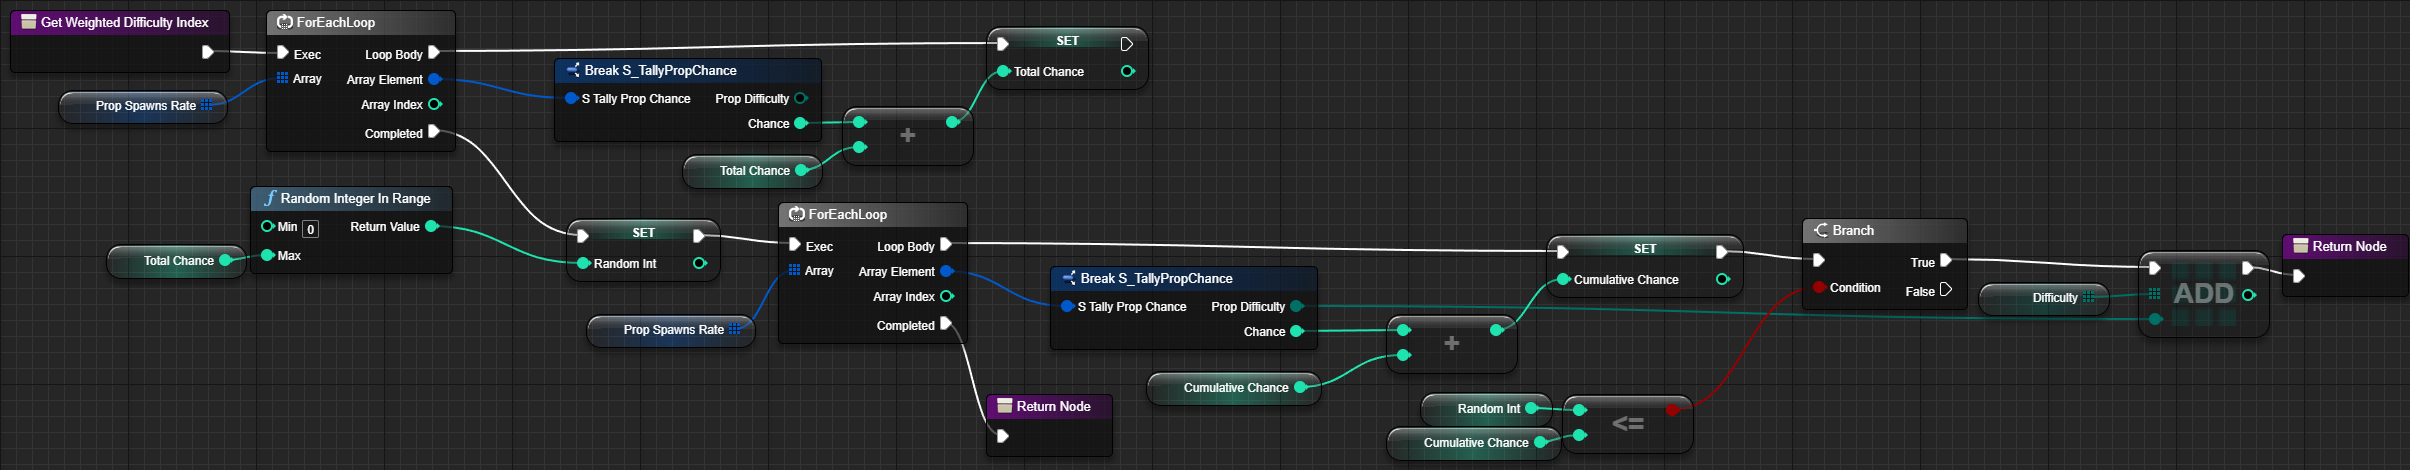Click the True execution pin on Branch
The height and width of the screenshot is (470, 2410).
click(x=1945, y=261)
